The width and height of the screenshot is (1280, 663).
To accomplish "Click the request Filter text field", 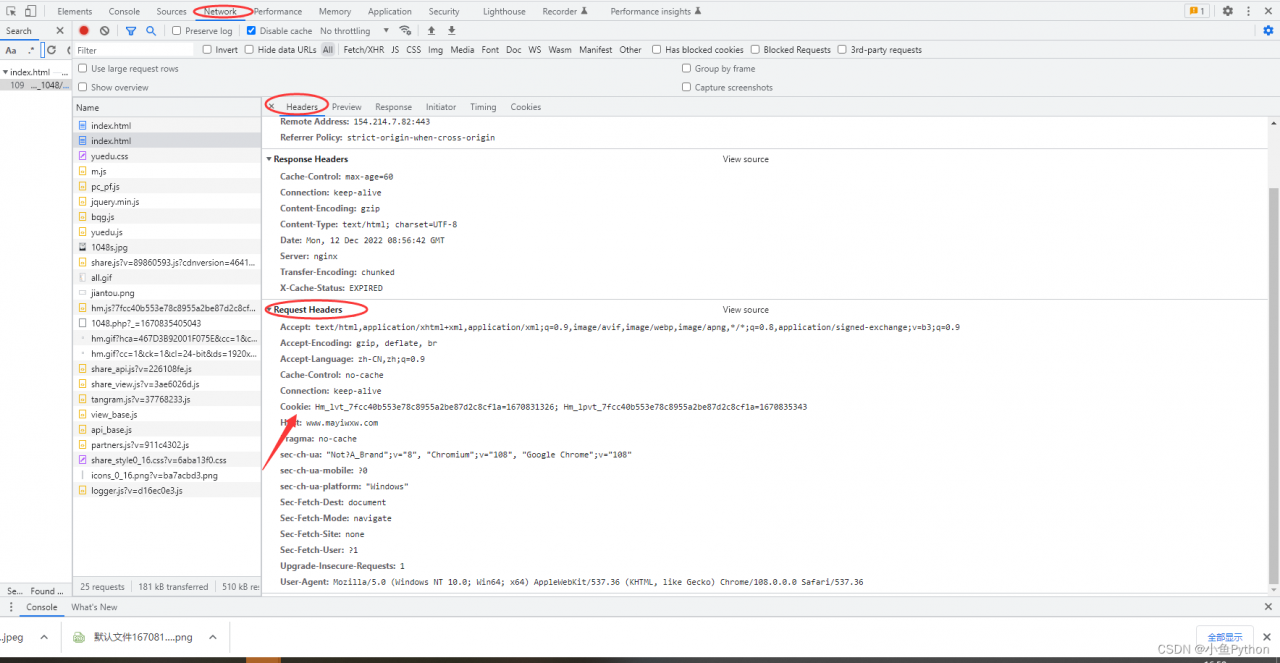I will (x=134, y=49).
